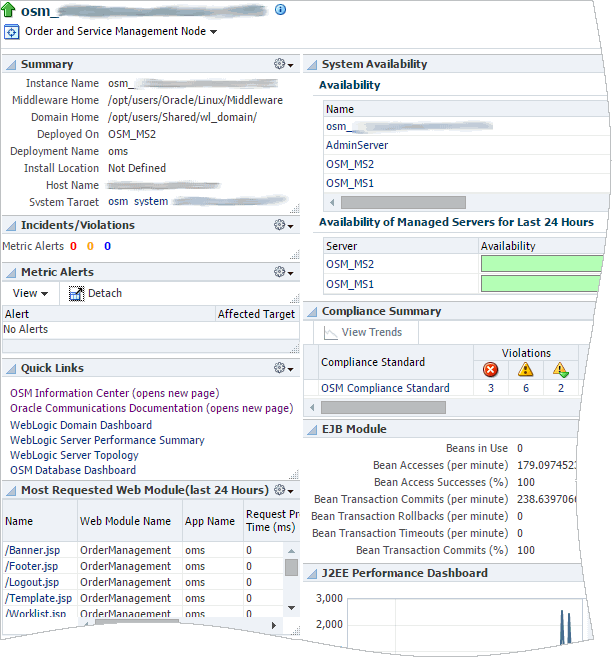
Task: Open OSM Information Center link
Action: (115, 393)
